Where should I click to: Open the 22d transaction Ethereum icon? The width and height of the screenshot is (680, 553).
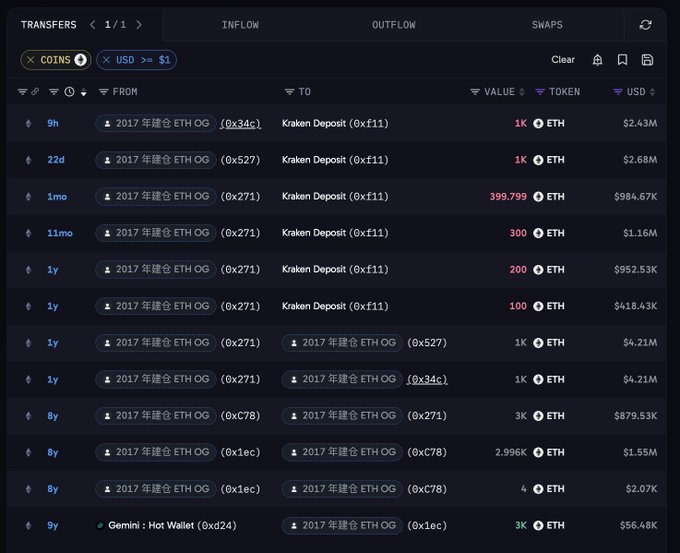(x=28, y=160)
